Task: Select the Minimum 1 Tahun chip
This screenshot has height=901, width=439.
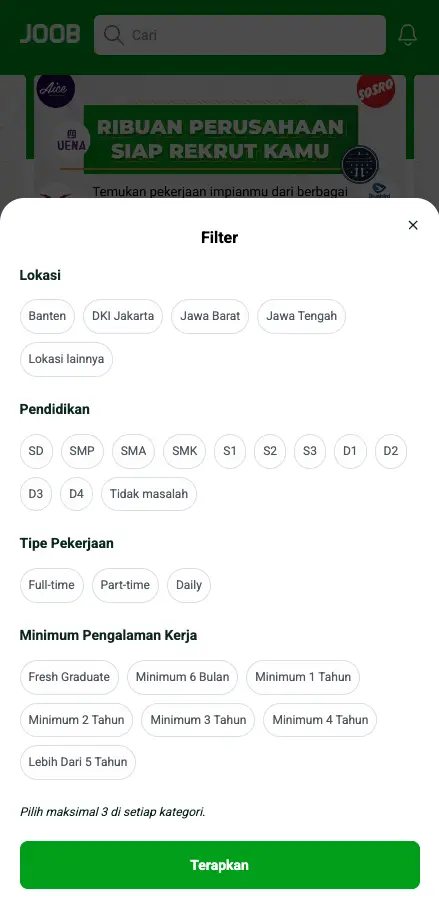Action: [x=303, y=677]
